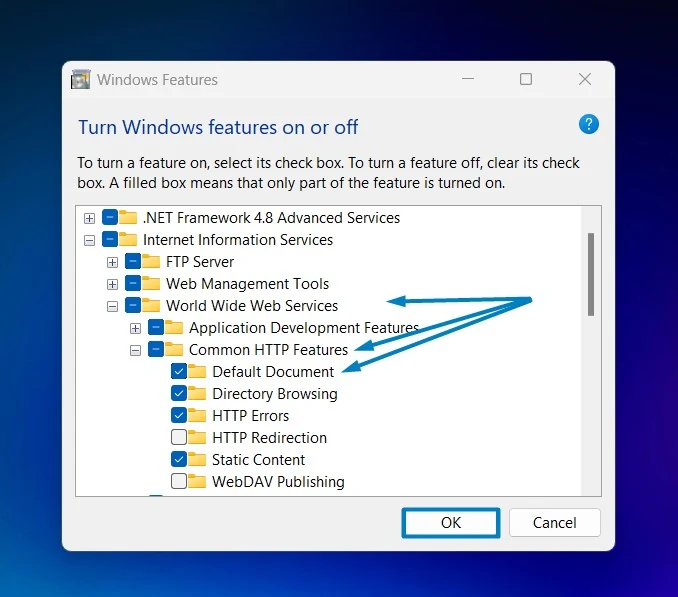This screenshot has height=597, width=678.
Task: Maximize the Windows Features window
Action: coord(526,79)
